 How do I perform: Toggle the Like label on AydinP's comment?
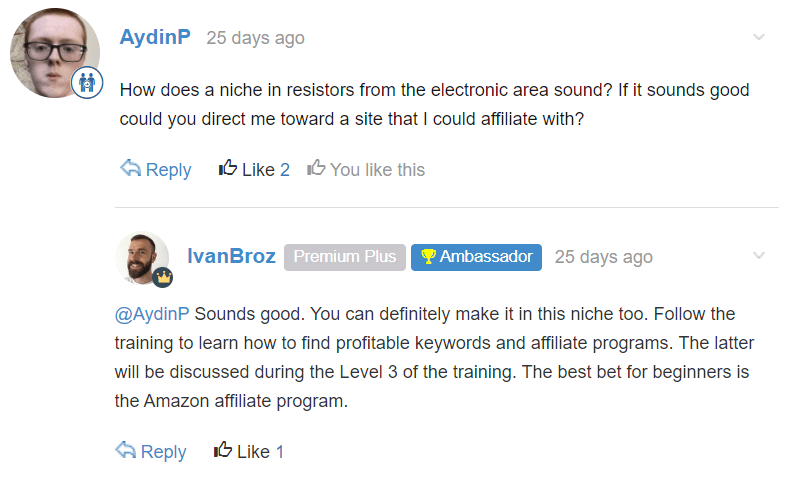[258, 169]
